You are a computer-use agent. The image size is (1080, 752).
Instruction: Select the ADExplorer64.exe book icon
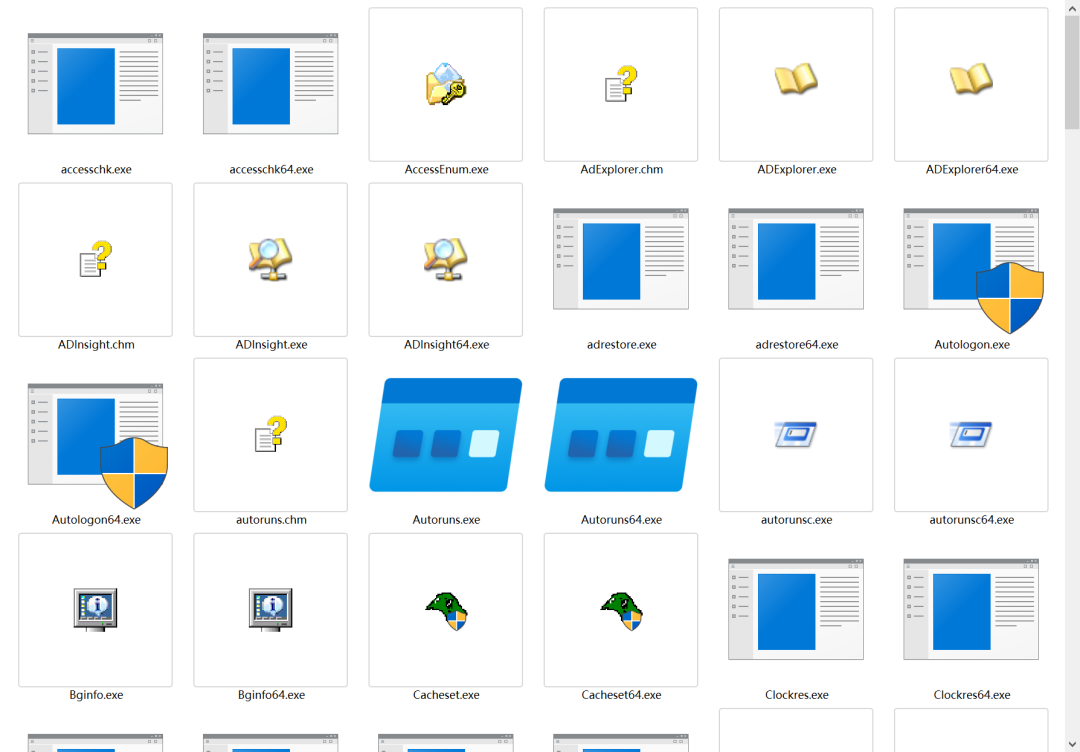(971, 80)
